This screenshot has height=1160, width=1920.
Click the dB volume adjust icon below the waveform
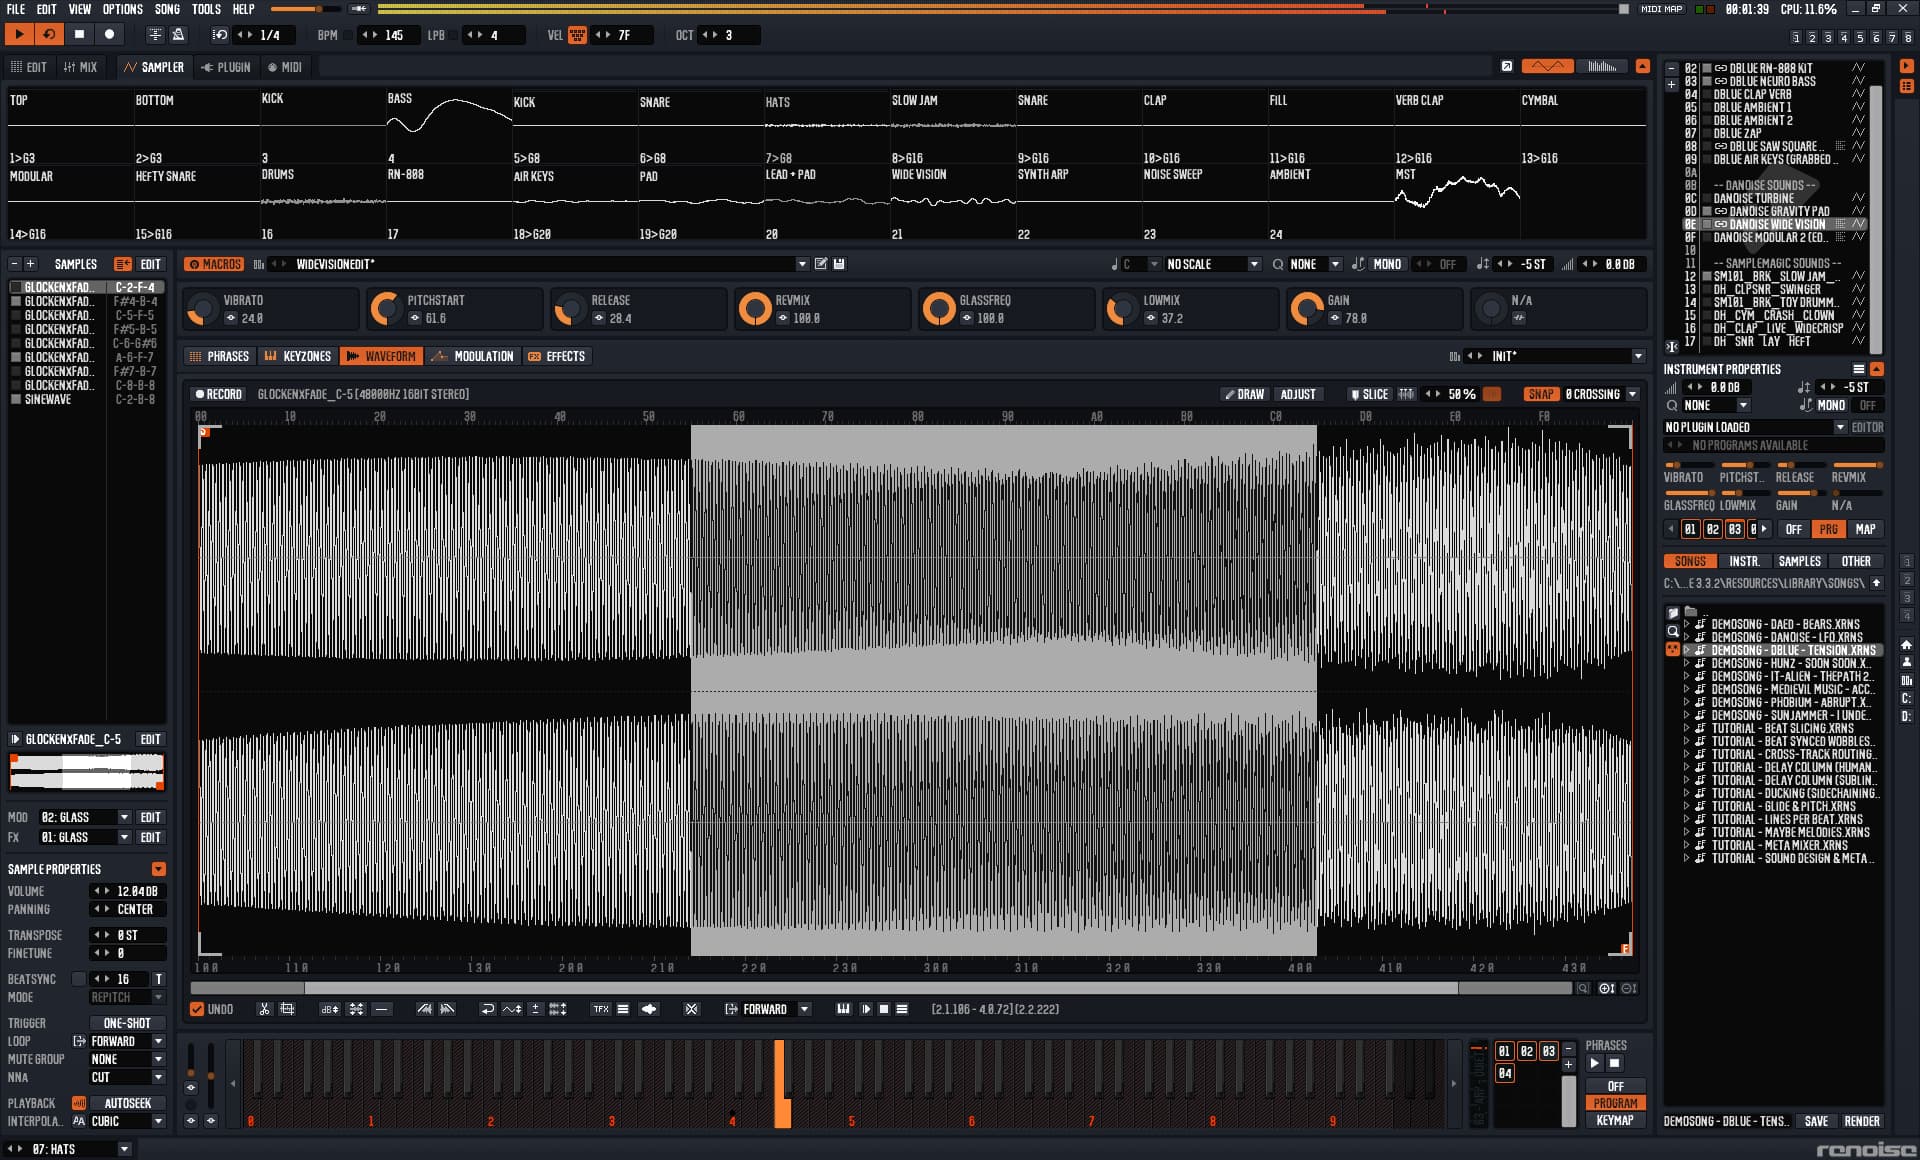[329, 1009]
